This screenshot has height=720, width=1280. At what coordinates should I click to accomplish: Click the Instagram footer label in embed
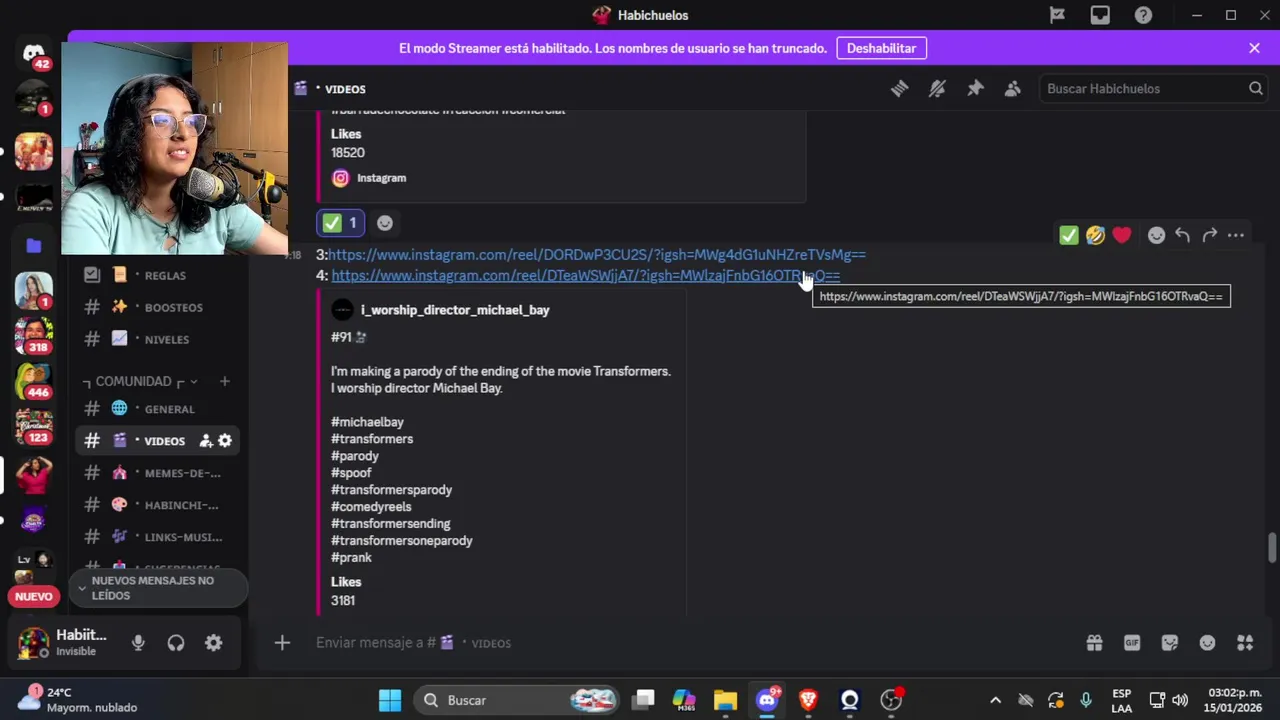point(381,178)
